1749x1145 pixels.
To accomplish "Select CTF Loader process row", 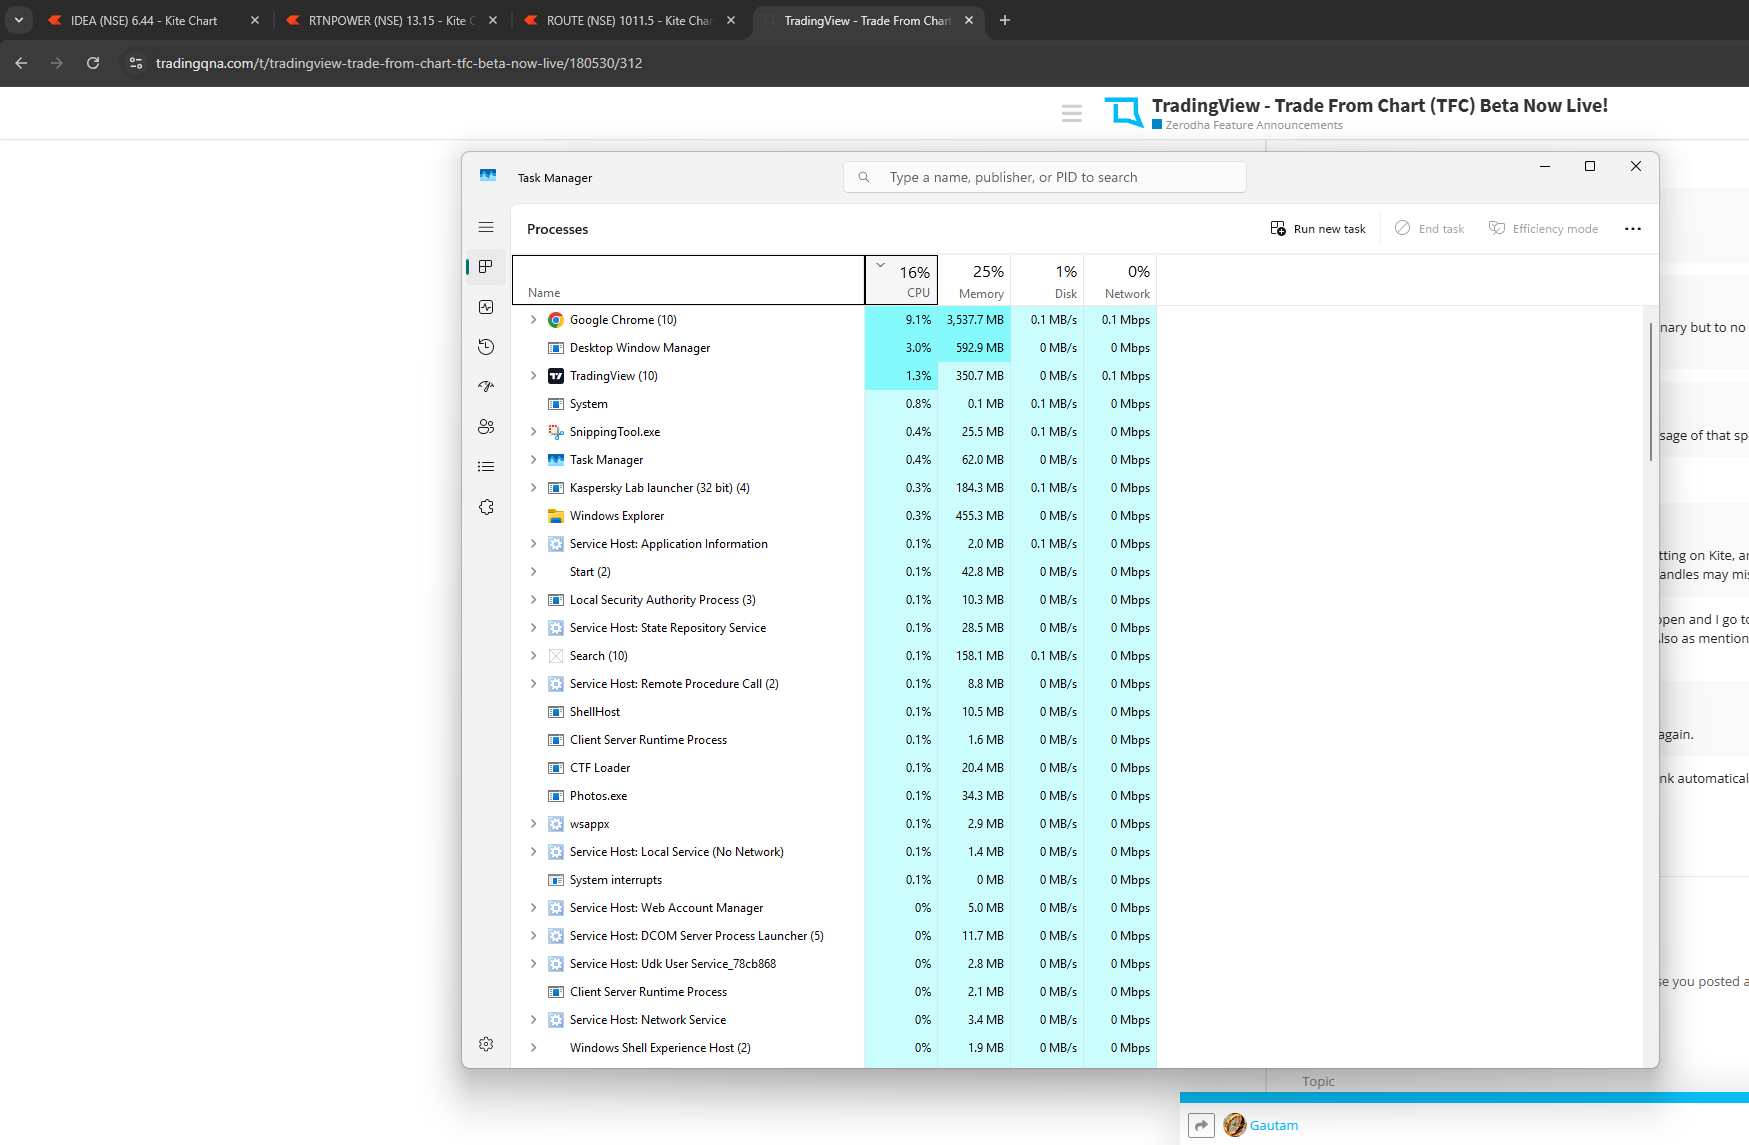I will [x=835, y=768].
